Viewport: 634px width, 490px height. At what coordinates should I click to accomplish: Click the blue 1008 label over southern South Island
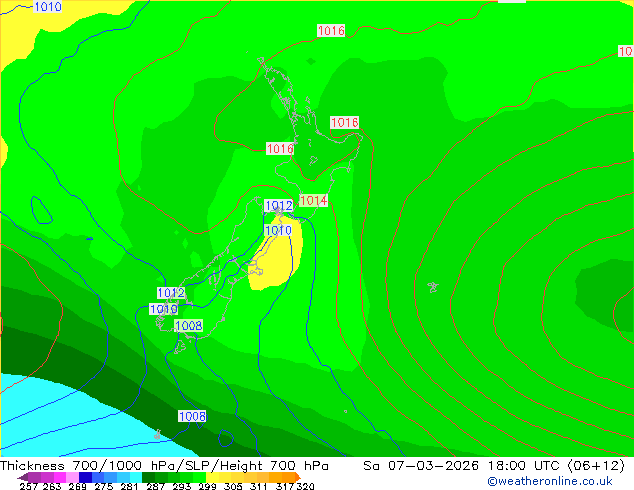[x=189, y=325]
